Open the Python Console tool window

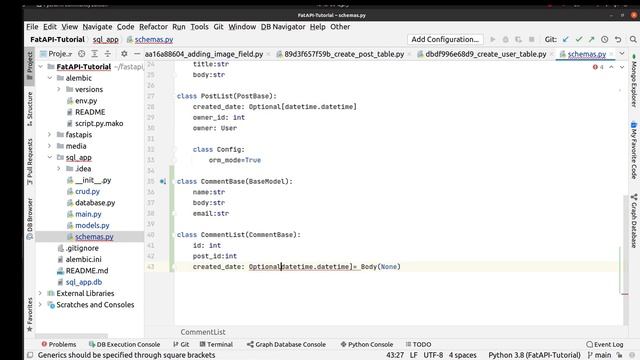tap(367, 344)
